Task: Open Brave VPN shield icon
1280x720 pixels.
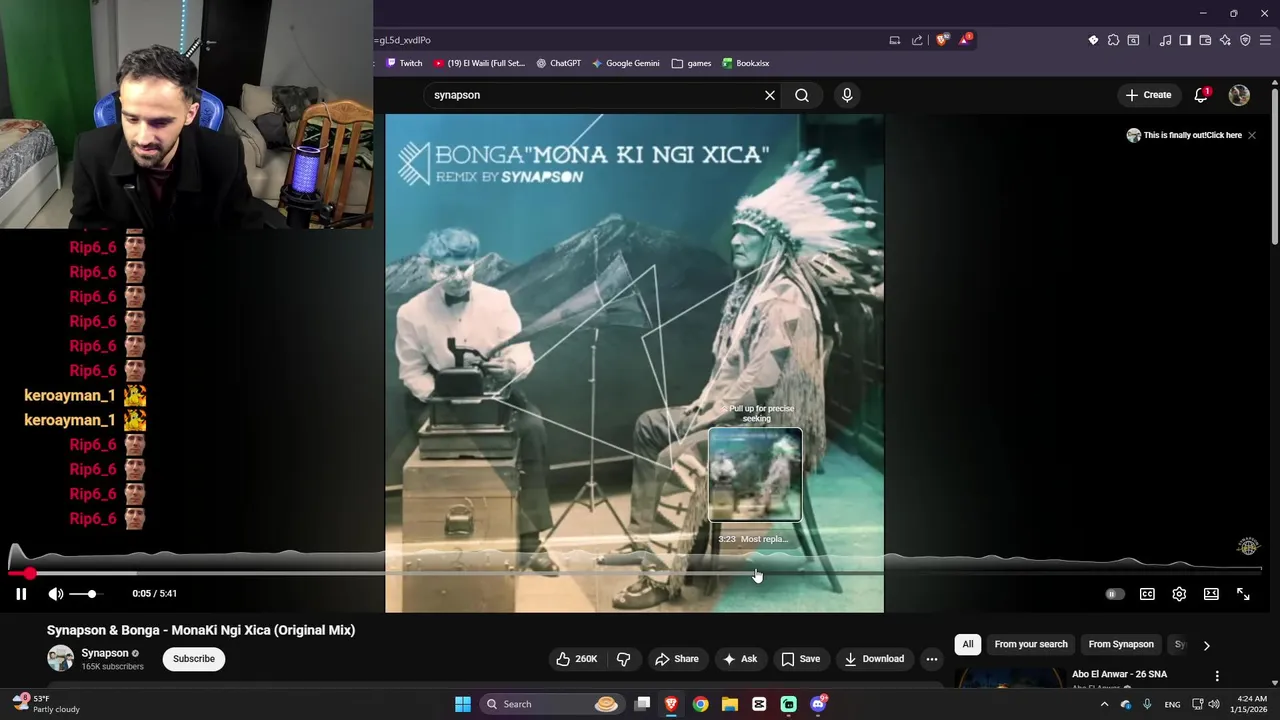Action: click(x=1245, y=40)
